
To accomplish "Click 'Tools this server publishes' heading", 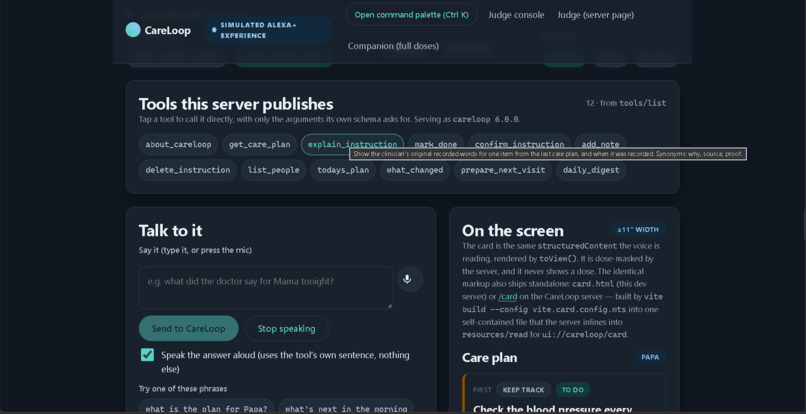I will [236, 104].
